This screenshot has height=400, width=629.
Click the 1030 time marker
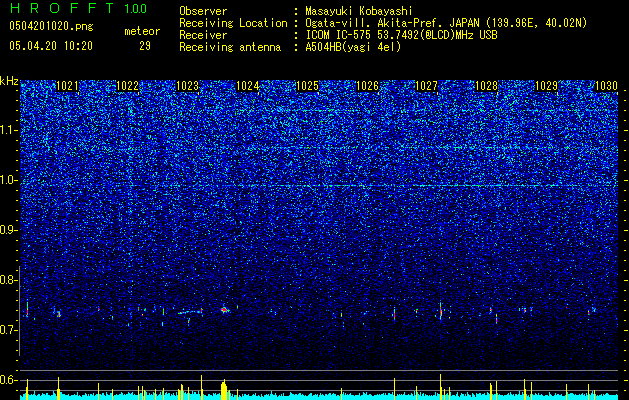pos(607,86)
